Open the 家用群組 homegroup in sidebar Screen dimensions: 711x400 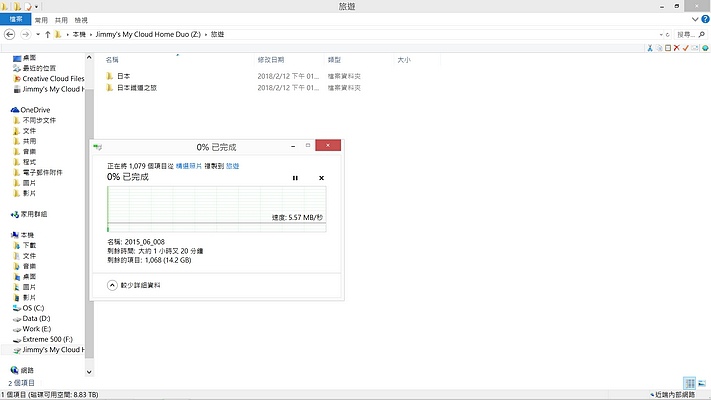(x=29, y=214)
